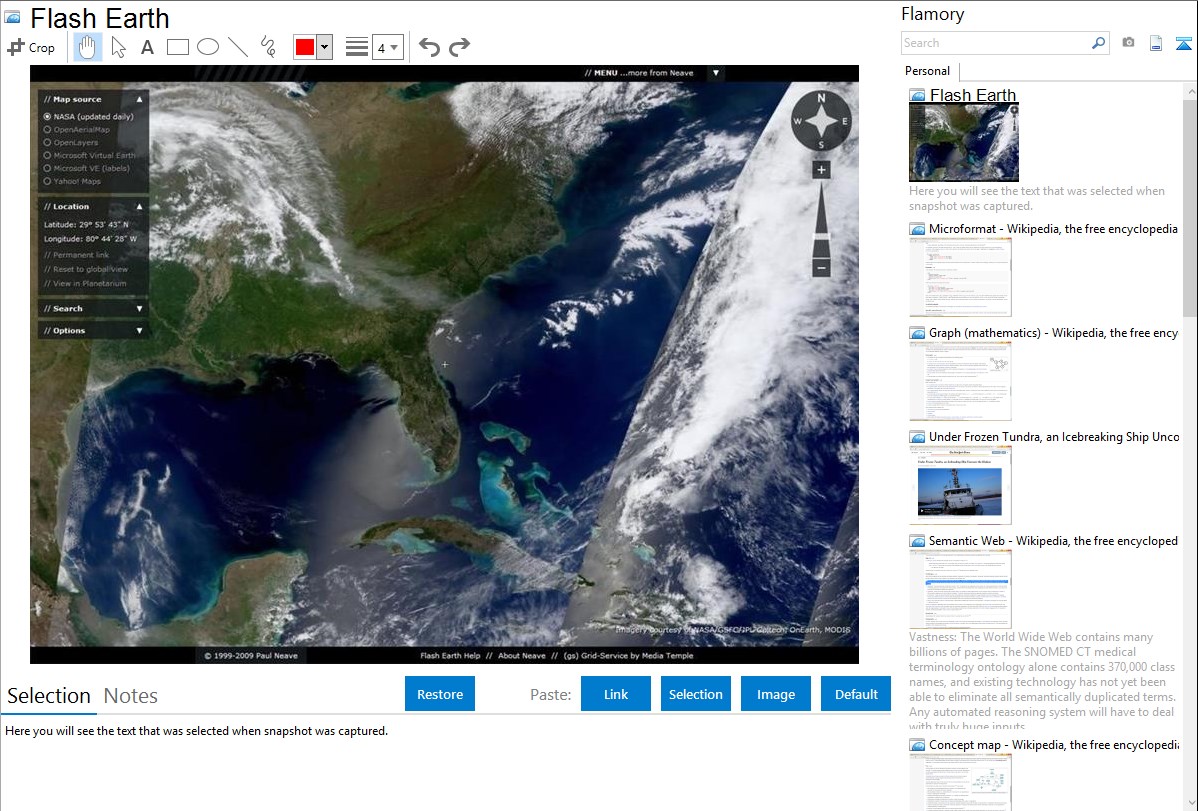
Task: Open the Graph (mathematics) snapshot thumbnail
Action: click(x=960, y=381)
